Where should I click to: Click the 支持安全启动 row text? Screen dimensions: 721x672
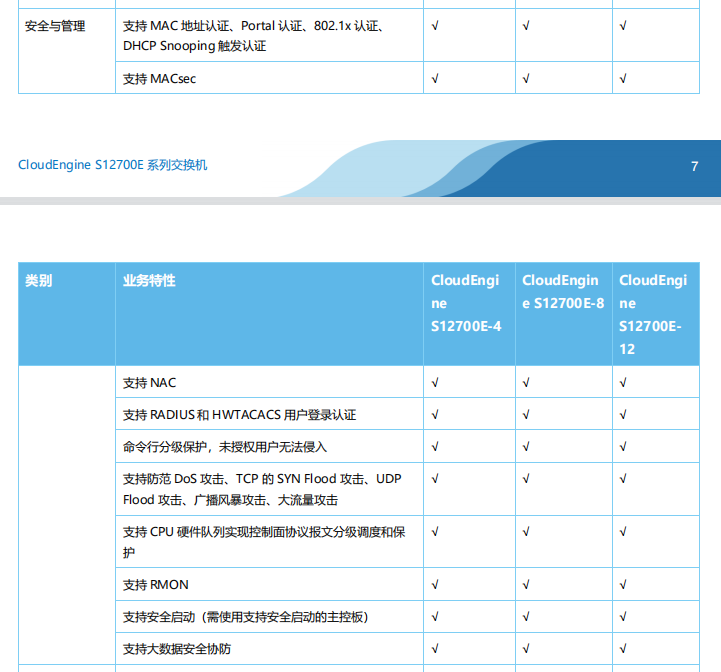pyautogui.click(x=246, y=617)
